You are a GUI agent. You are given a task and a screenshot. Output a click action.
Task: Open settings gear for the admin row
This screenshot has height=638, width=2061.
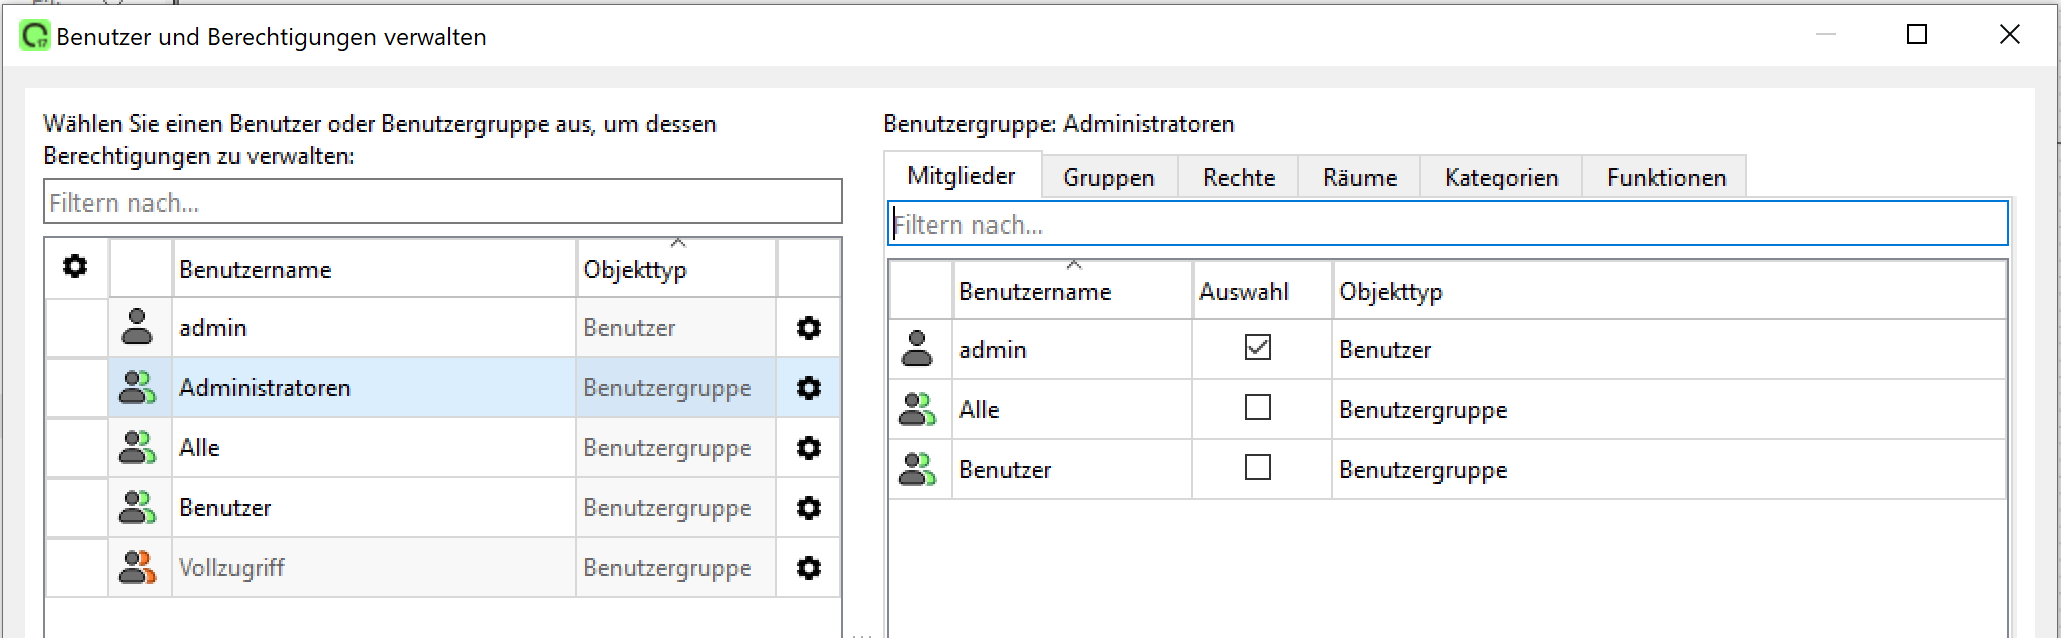point(808,328)
